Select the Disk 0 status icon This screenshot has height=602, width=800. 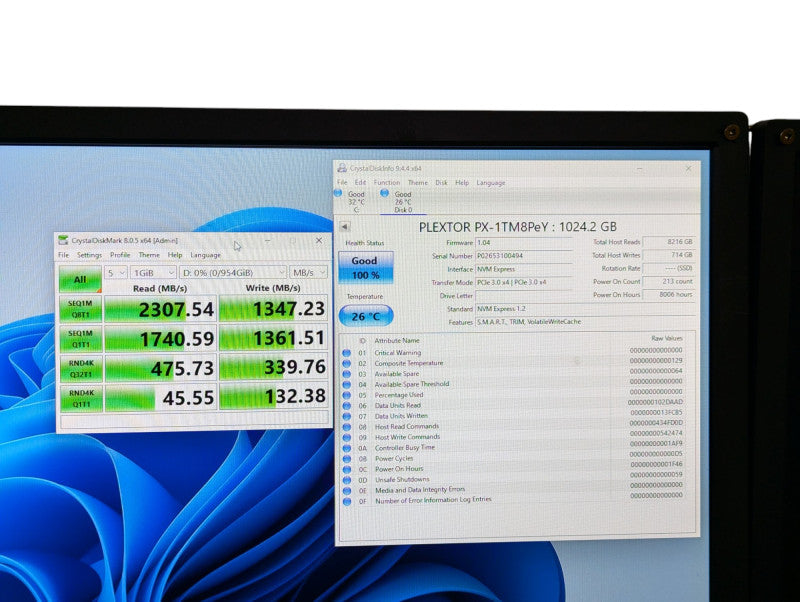[385, 193]
